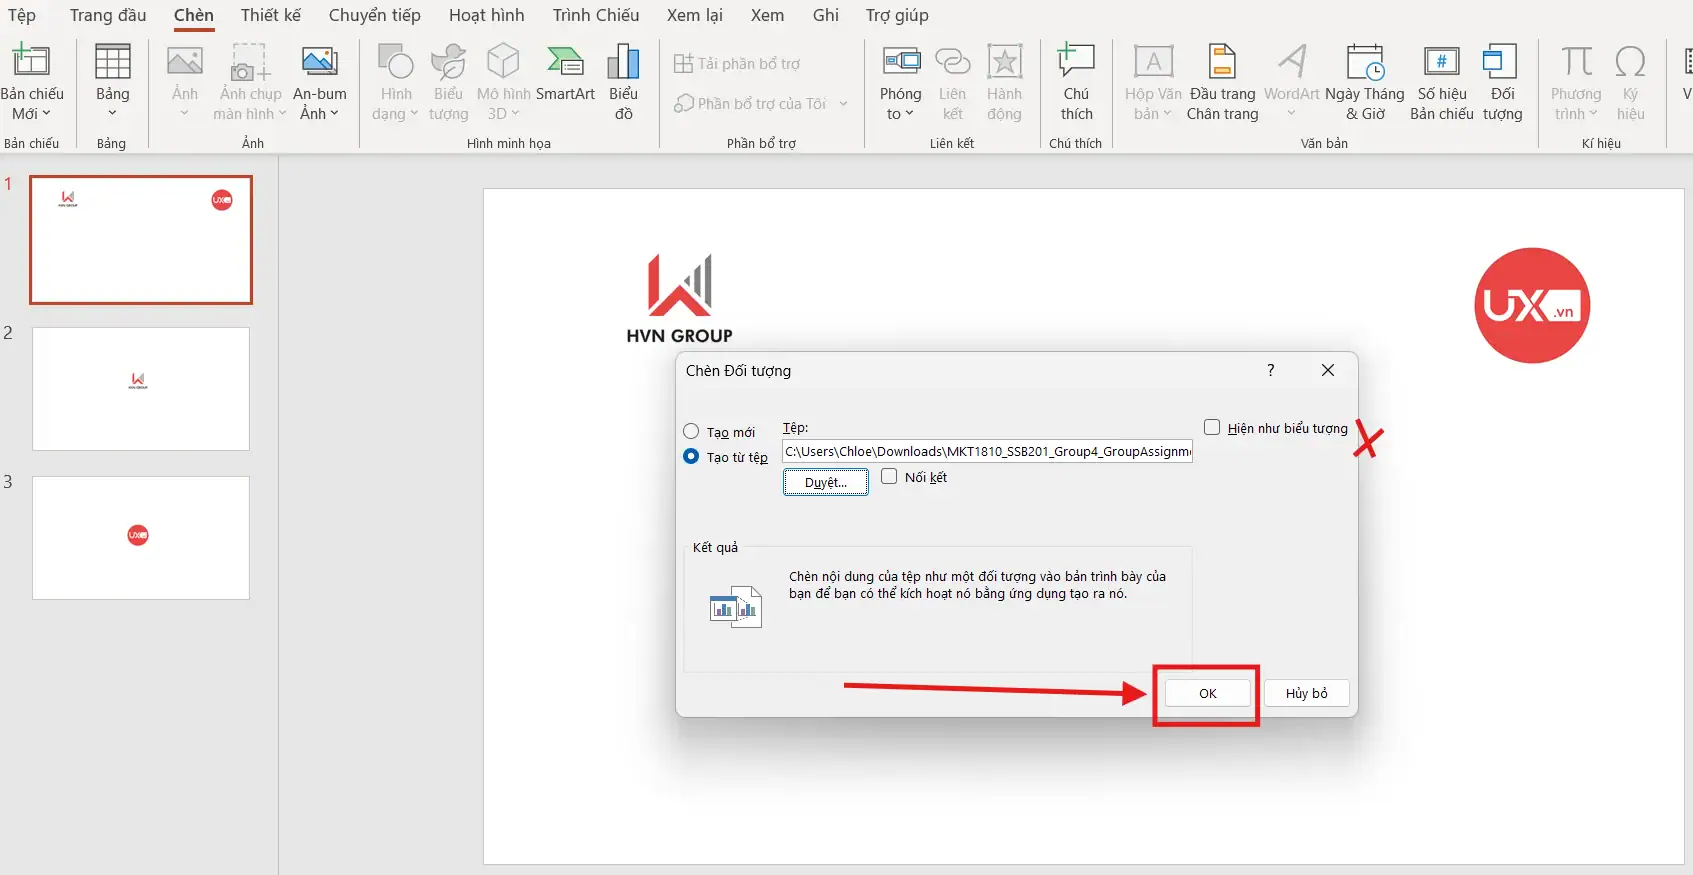This screenshot has height=875, width=1693.
Task: Expand Phóng to dropdown arrow
Action: [910, 113]
